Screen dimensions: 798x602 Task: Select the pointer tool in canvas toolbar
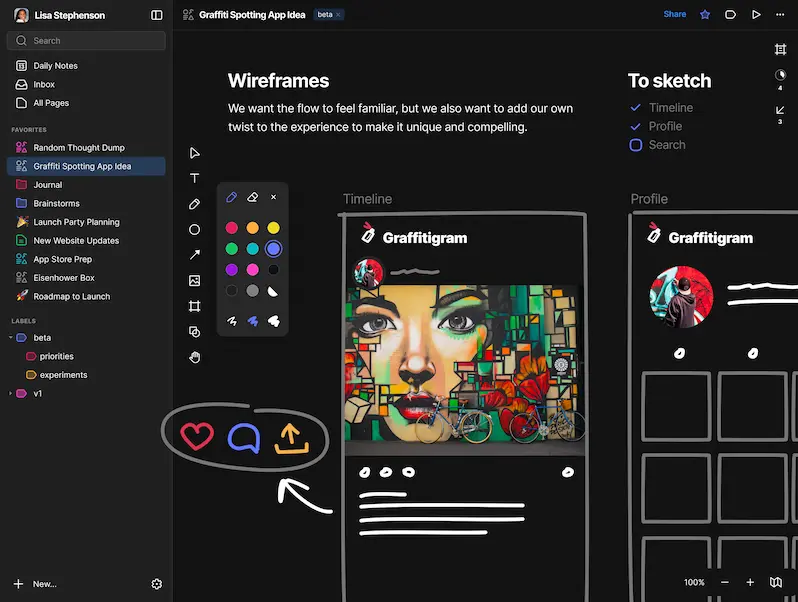[x=194, y=153]
